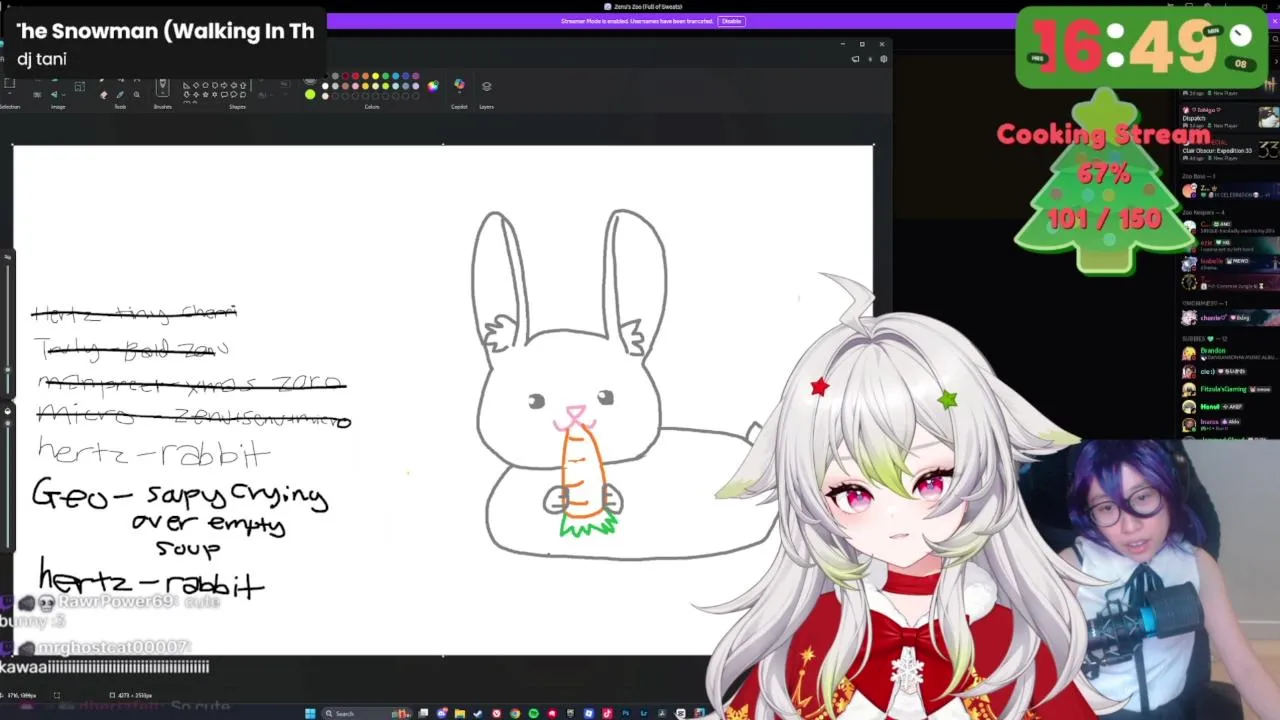Select member Brandon in Discord list
The height and width of the screenshot is (720, 1280).
pos(1228,352)
